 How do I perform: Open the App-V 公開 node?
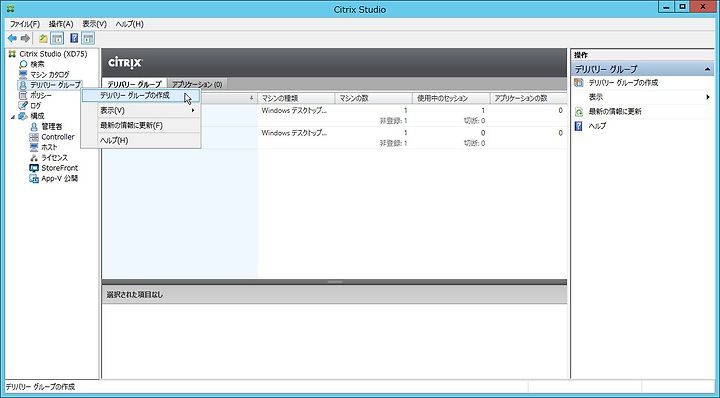pos(60,178)
